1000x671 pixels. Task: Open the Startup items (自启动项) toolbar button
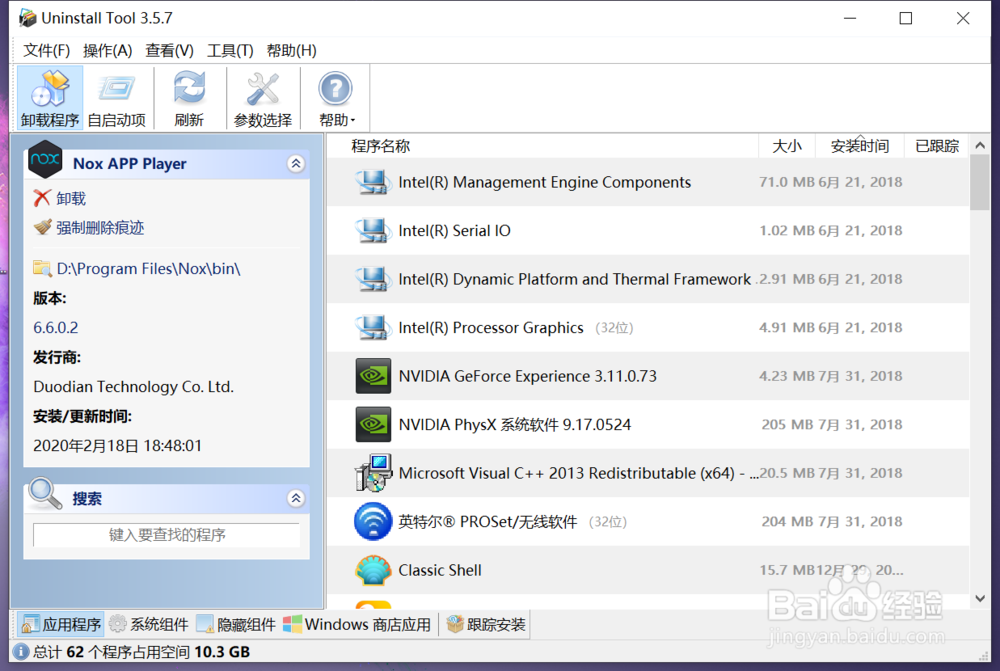click(x=117, y=98)
